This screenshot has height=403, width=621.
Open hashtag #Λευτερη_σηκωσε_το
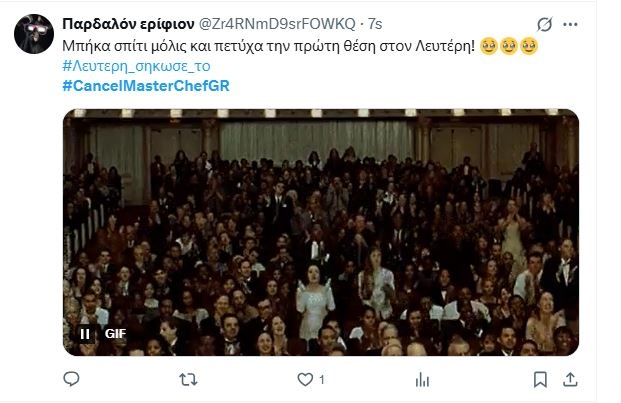pyautogui.click(x=136, y=66)
